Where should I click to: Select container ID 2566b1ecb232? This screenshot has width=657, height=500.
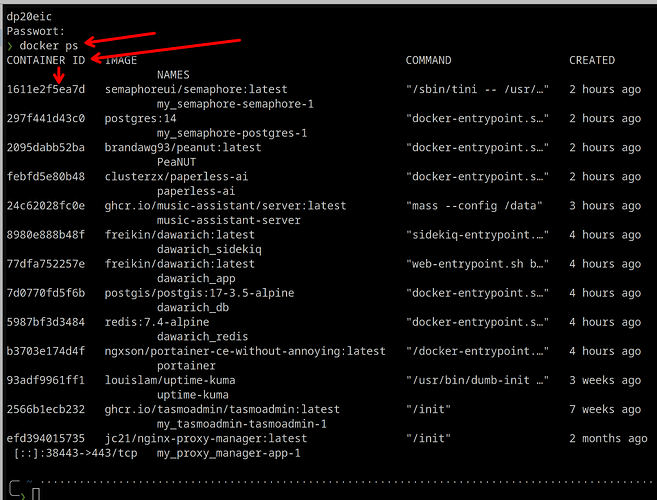pos(46,409)
